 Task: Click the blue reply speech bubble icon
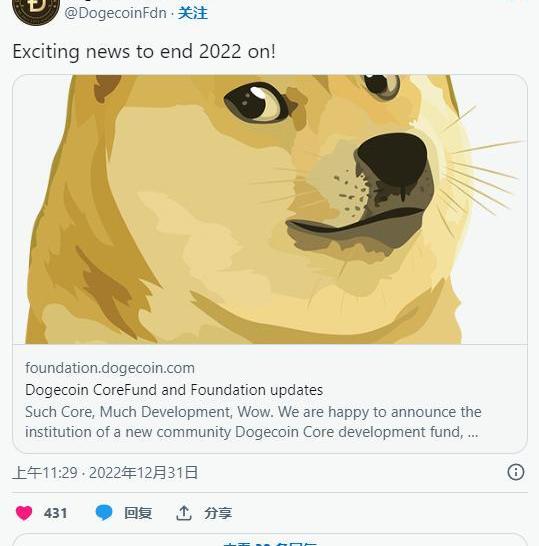(104, 513)
